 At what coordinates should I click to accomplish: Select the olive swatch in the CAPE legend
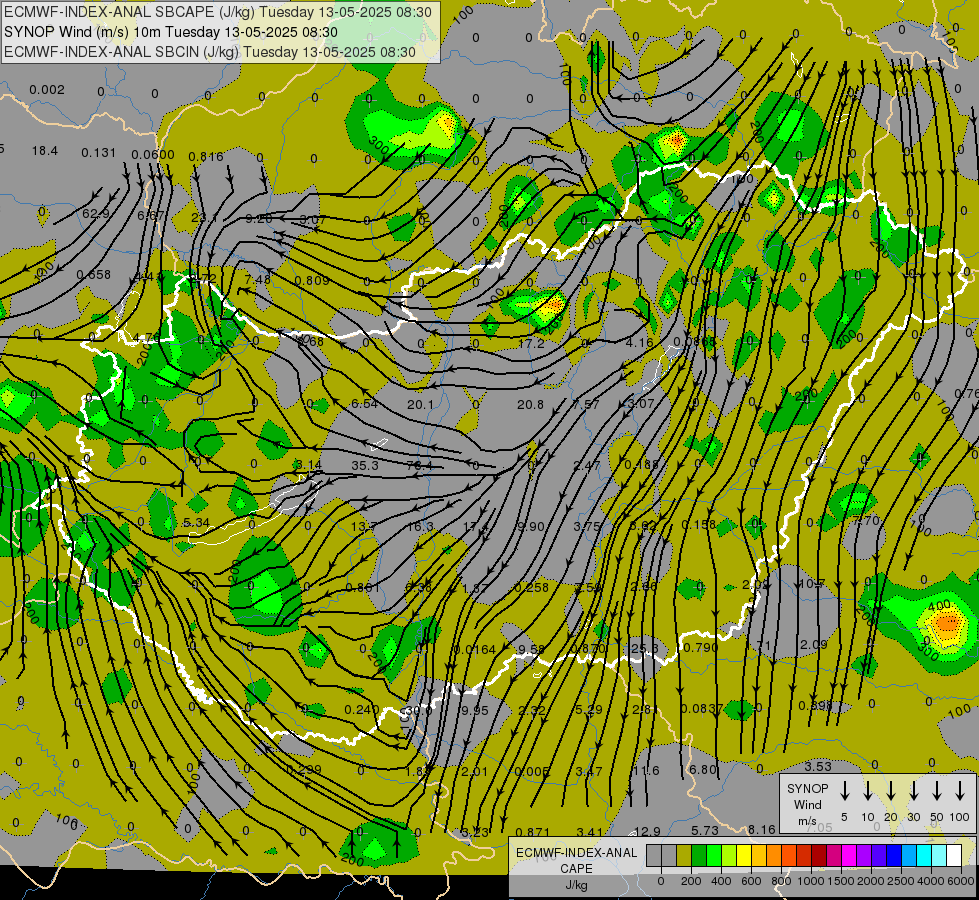click(x=684, y=856)
